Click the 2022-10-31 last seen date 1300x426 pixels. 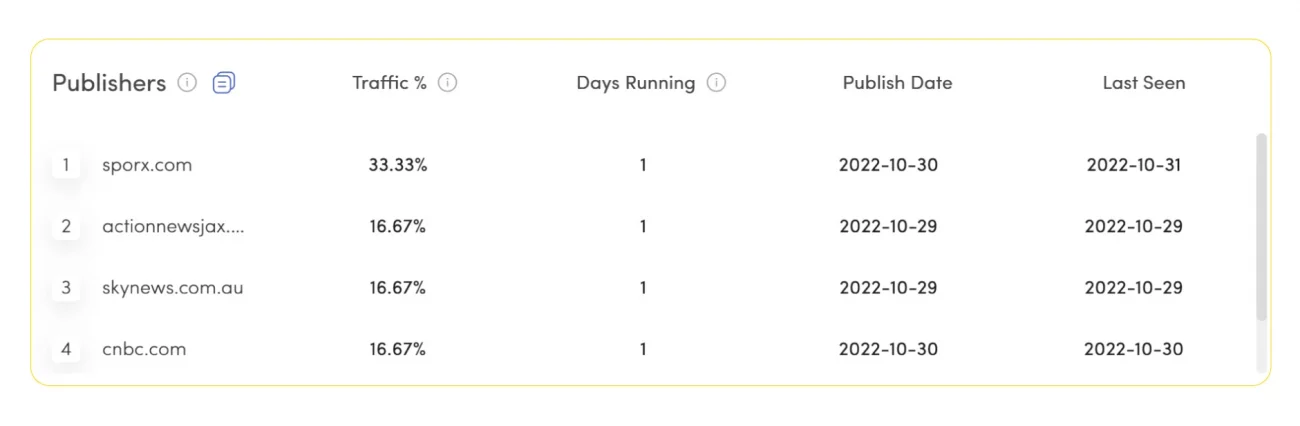point(1134,165)
